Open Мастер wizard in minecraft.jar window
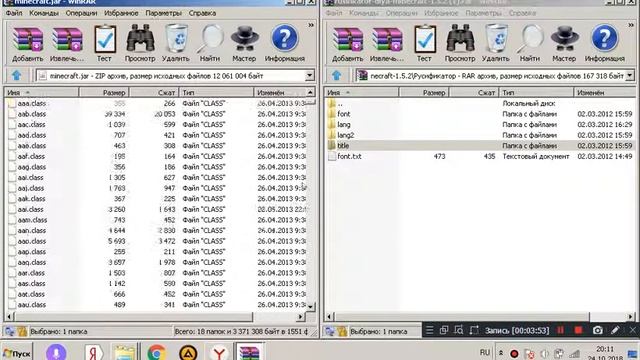 tap(244, 43)
